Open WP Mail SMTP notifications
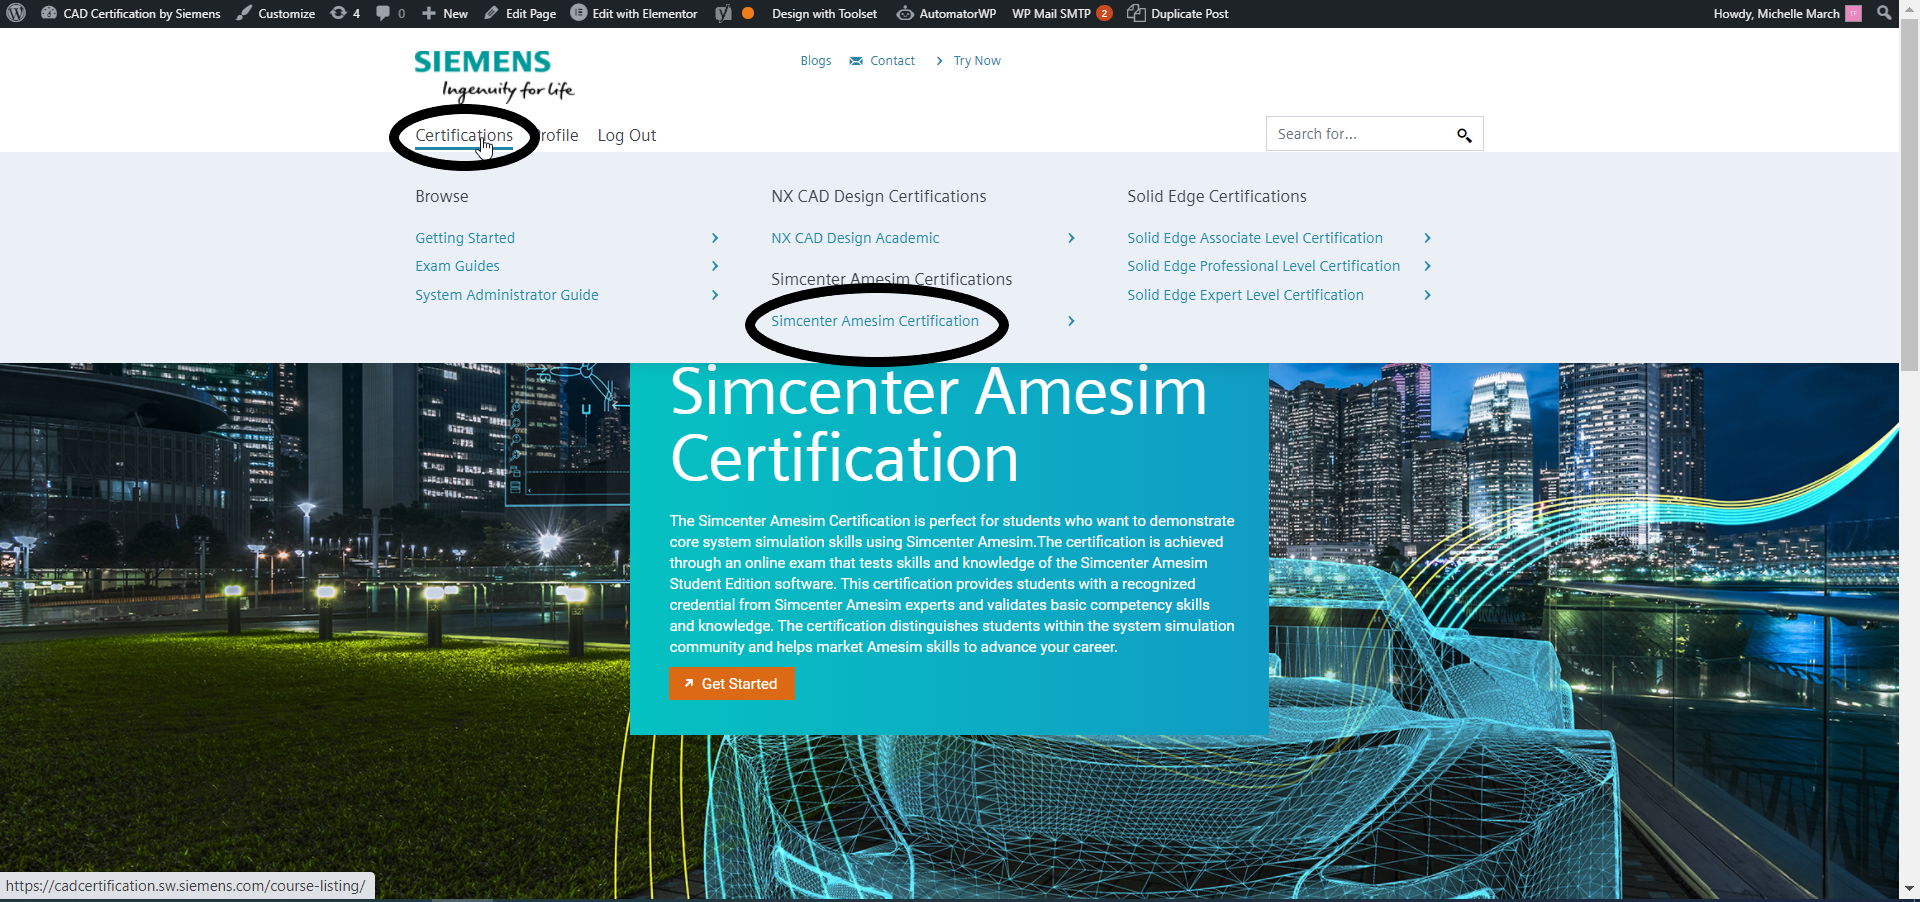 1062,13
